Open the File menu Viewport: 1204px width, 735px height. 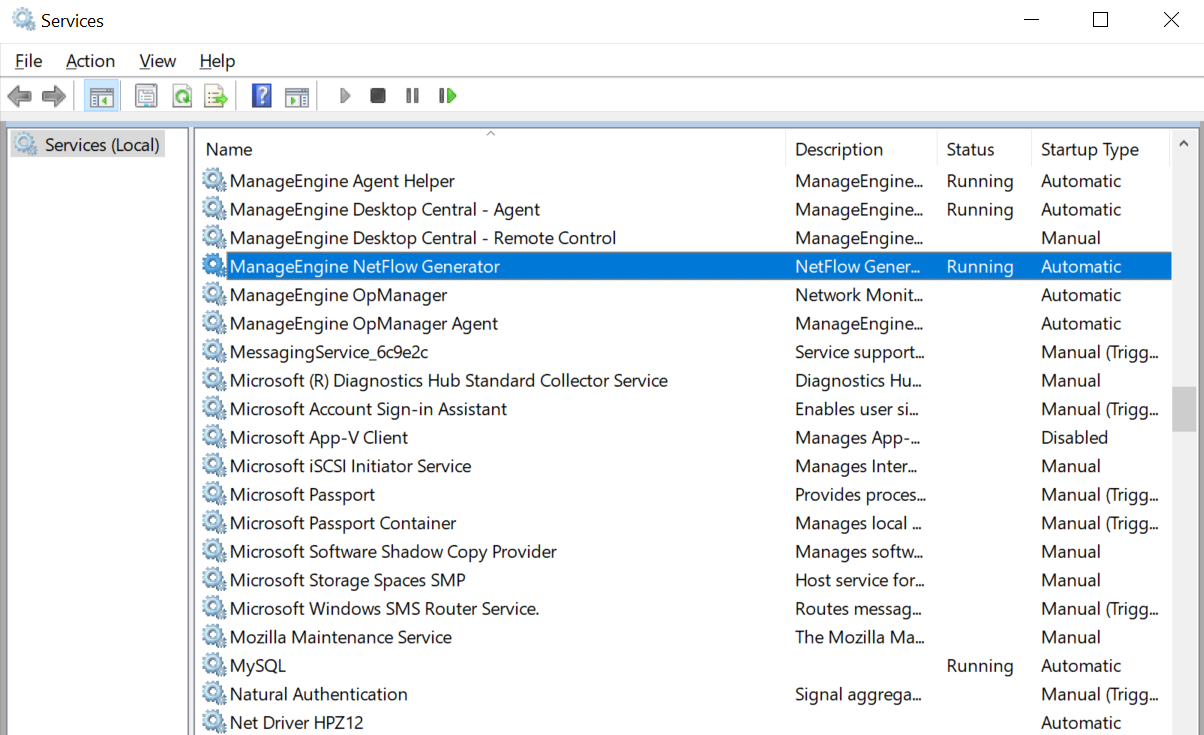click(28, 61)
